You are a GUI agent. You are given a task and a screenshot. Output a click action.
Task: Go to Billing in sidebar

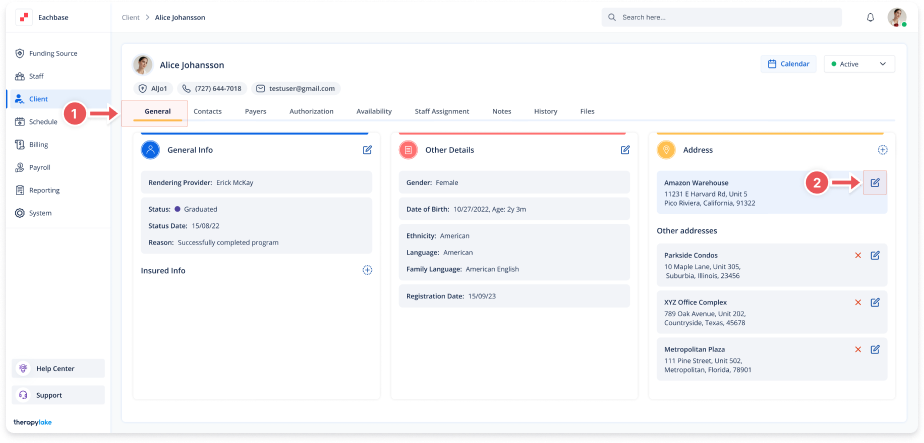click(x=39, y=144)
